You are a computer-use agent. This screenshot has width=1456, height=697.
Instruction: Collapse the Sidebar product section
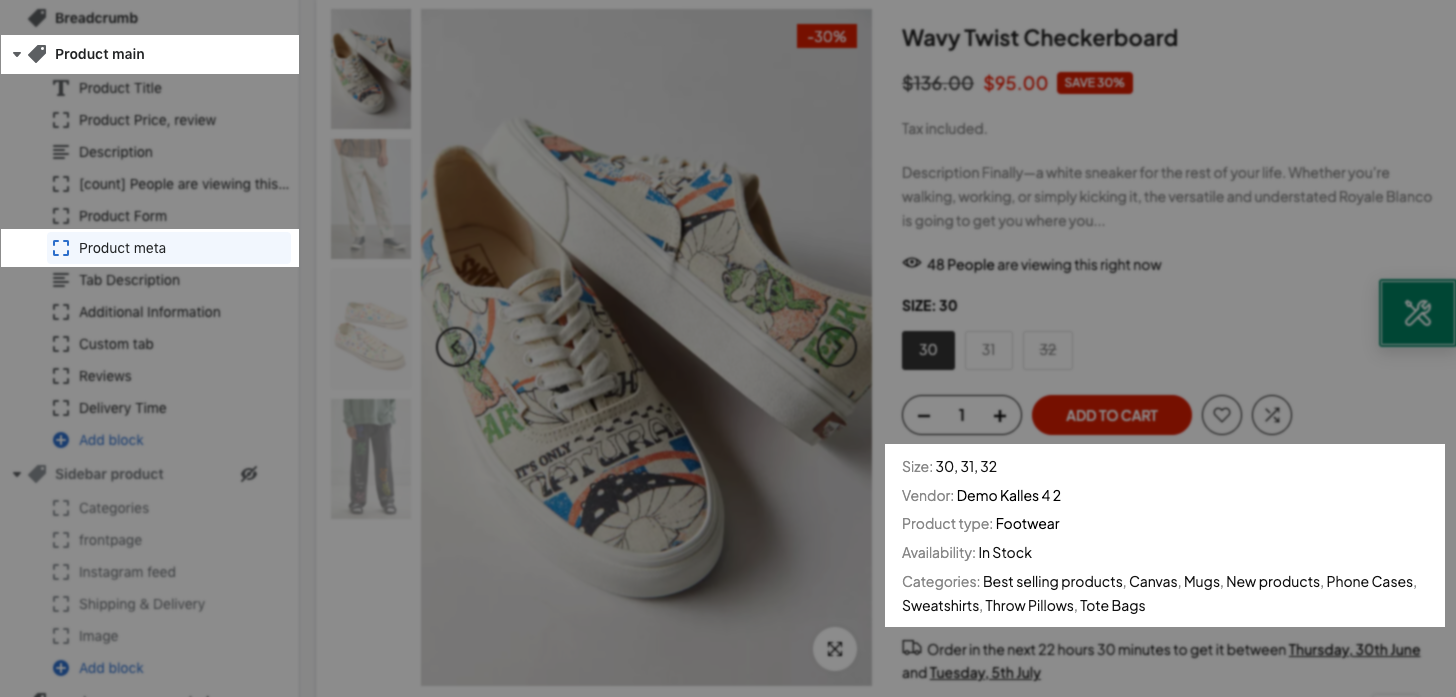pos(17,474)
